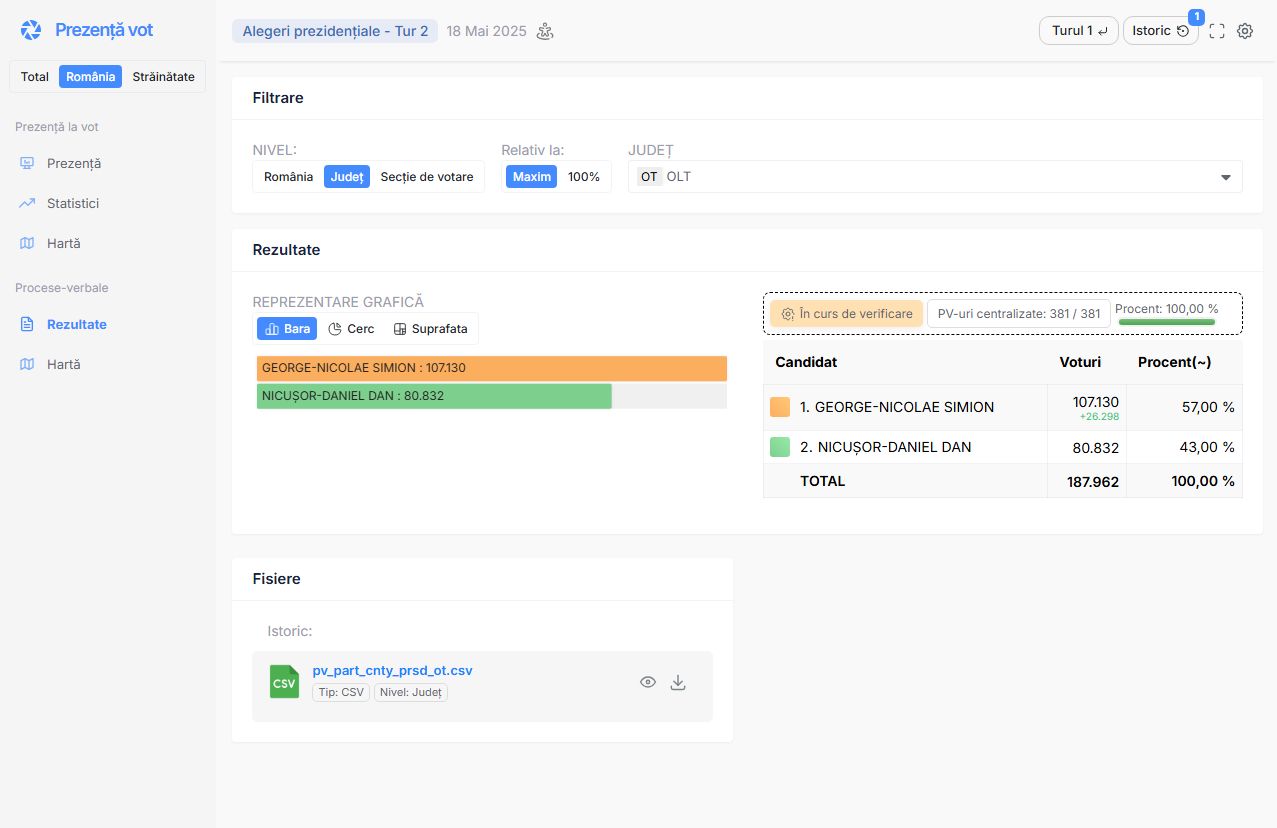Click the orange GEORGE-NICOLAE SIMION bar

tap(492, 368)
